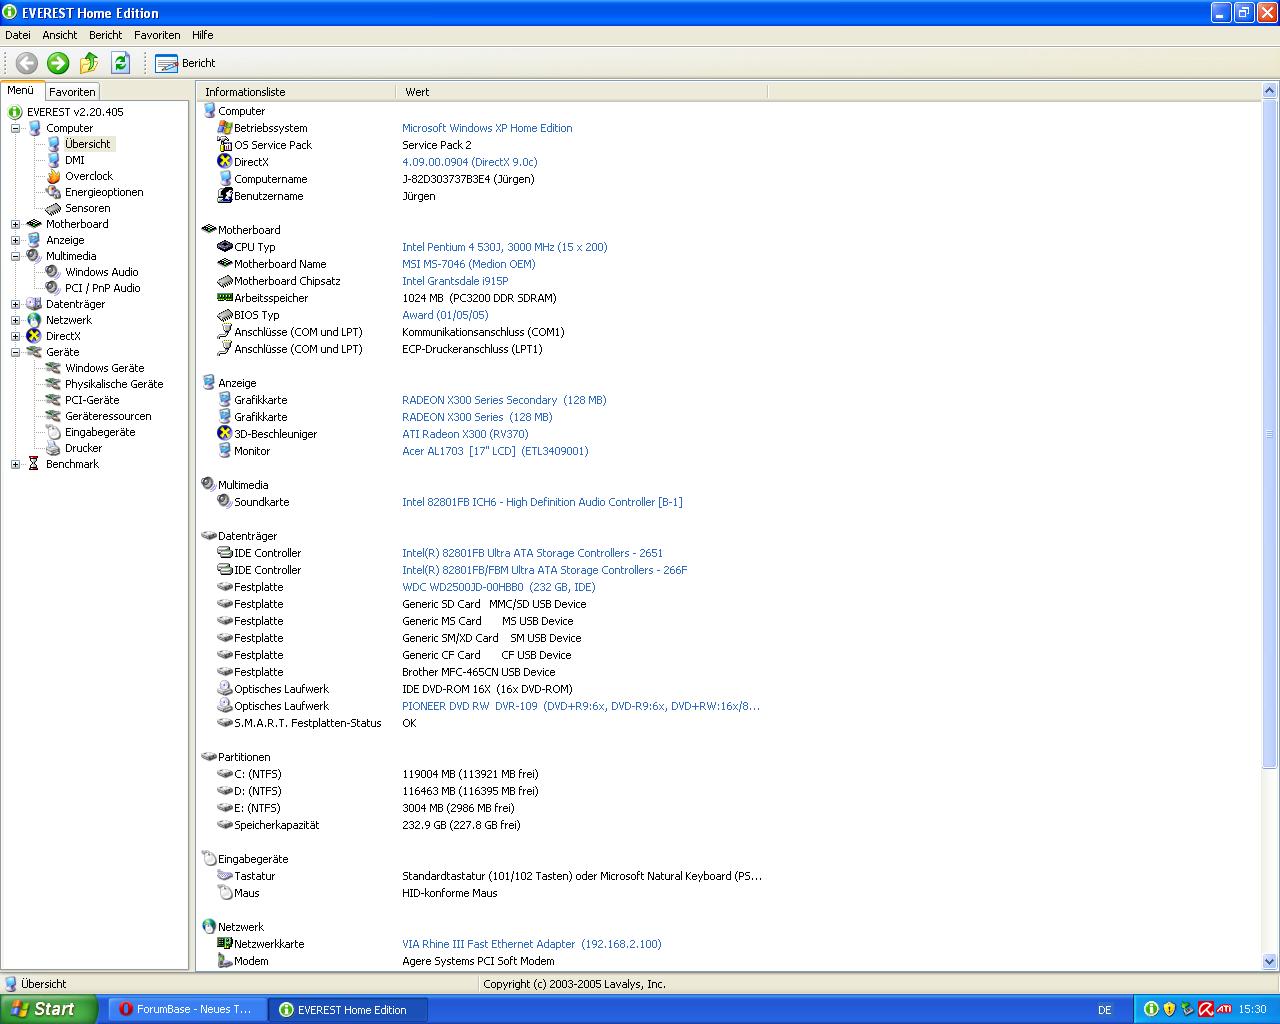Open the PIONEER DVD RW DVR-109 link

click(x=581, y=706)
